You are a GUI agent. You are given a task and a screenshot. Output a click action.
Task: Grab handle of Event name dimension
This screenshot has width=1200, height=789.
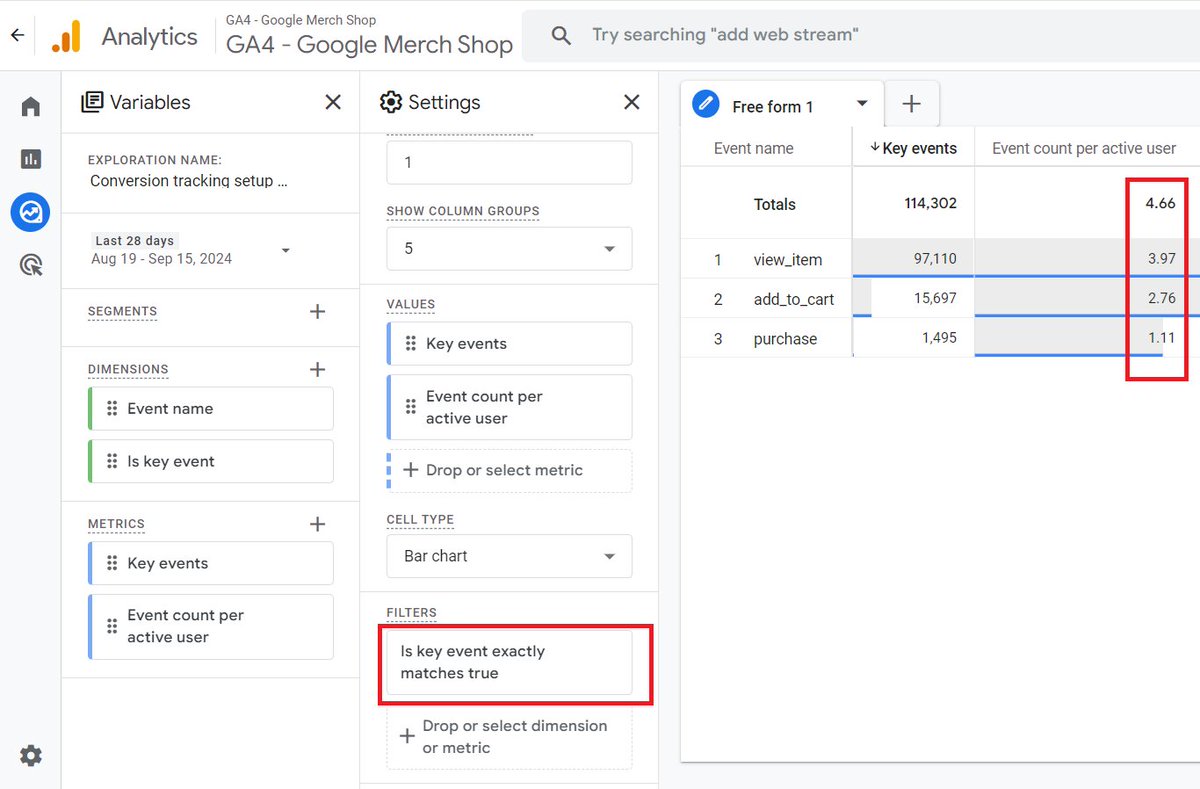point(112,408)
